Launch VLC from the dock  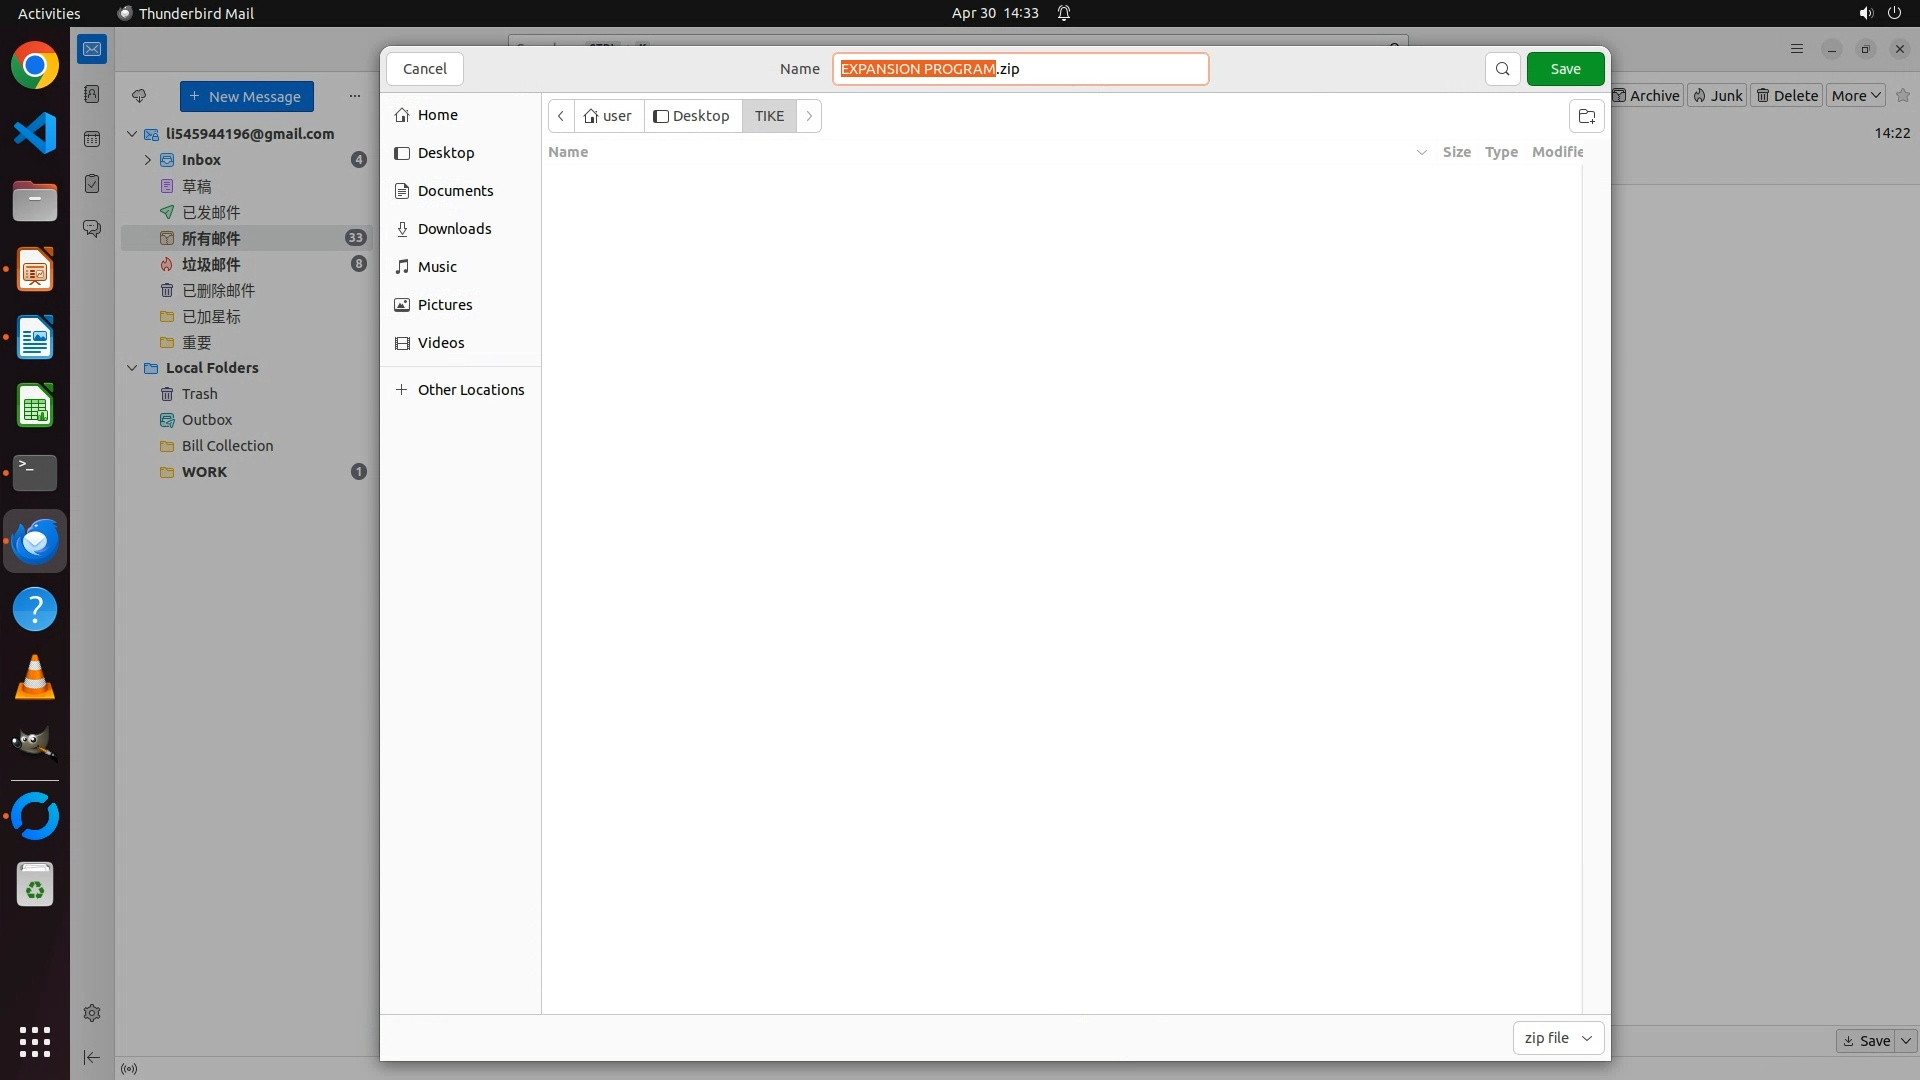(35, 678)
